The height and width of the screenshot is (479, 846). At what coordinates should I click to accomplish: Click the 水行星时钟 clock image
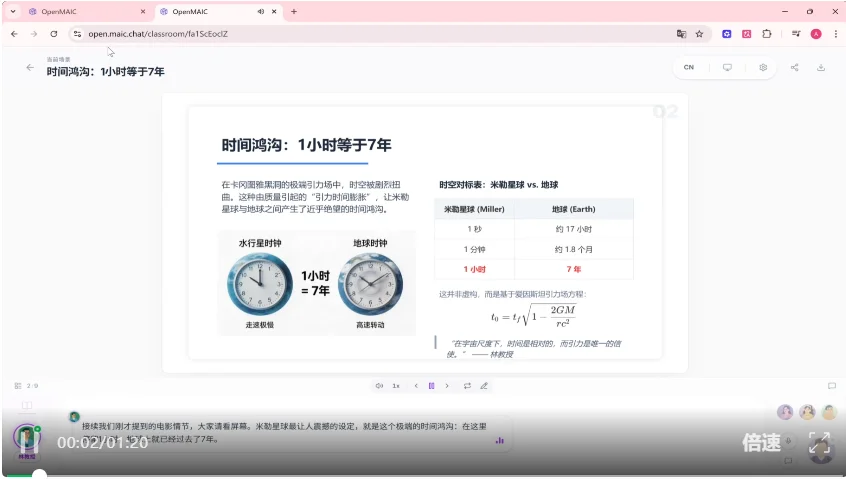[x=260, y=284]
